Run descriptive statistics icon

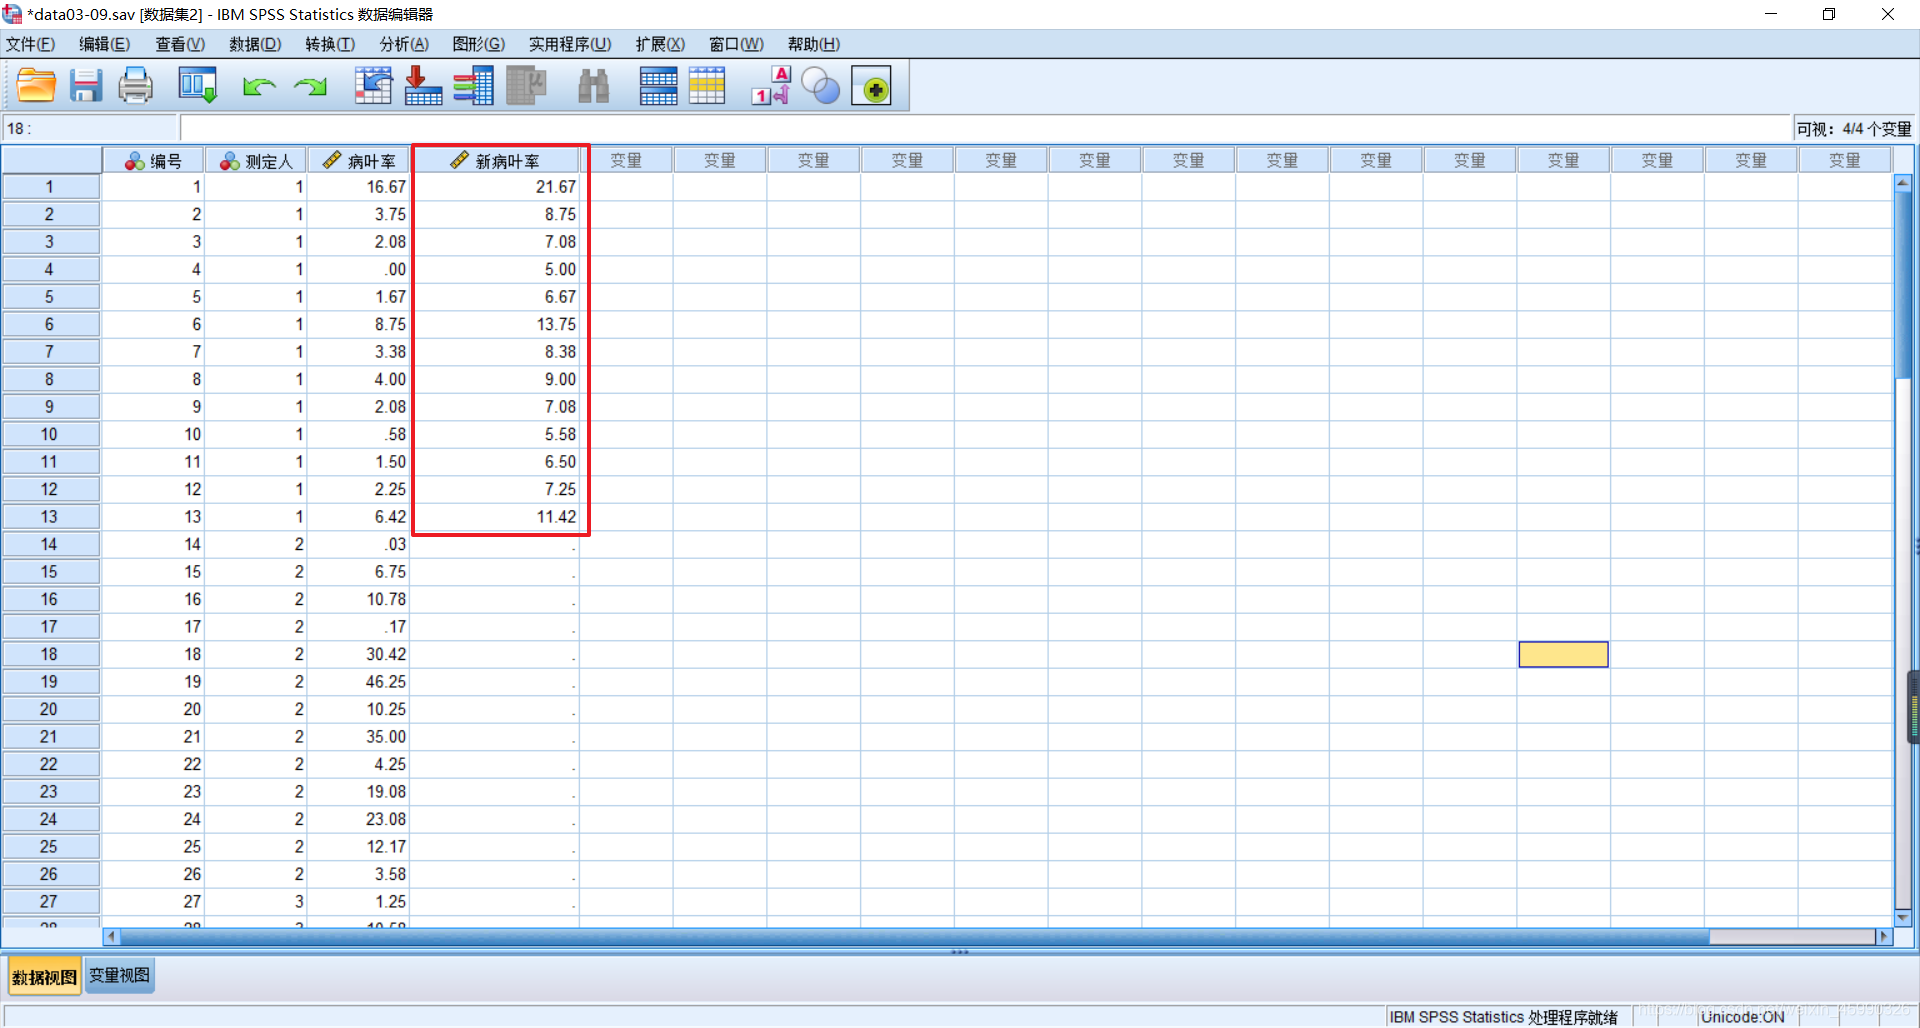click(526, 86)
